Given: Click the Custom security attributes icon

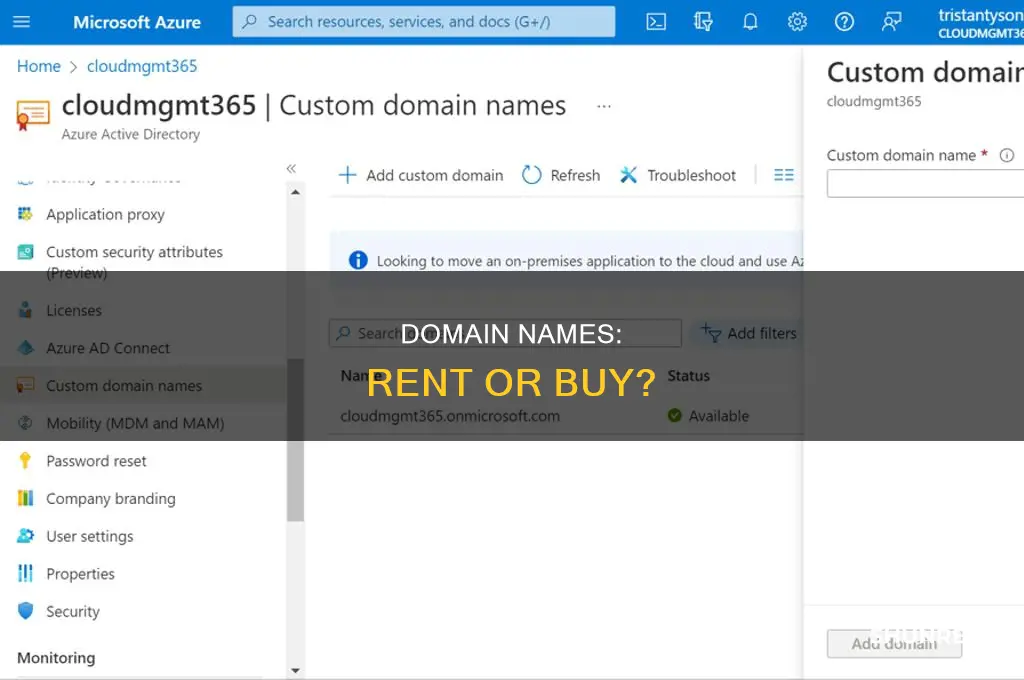Looking at the screenshot, I should point(25,251).
